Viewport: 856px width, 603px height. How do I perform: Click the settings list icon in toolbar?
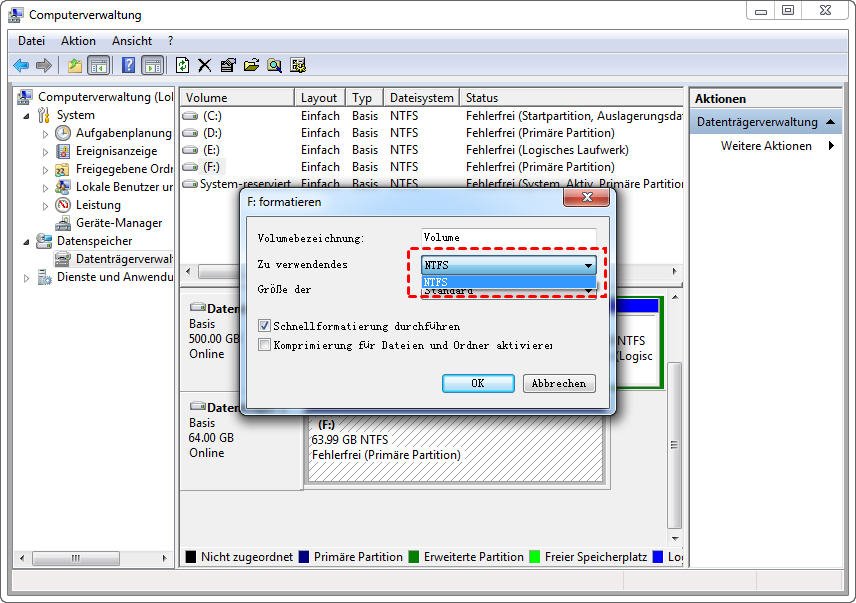point(298,65)
